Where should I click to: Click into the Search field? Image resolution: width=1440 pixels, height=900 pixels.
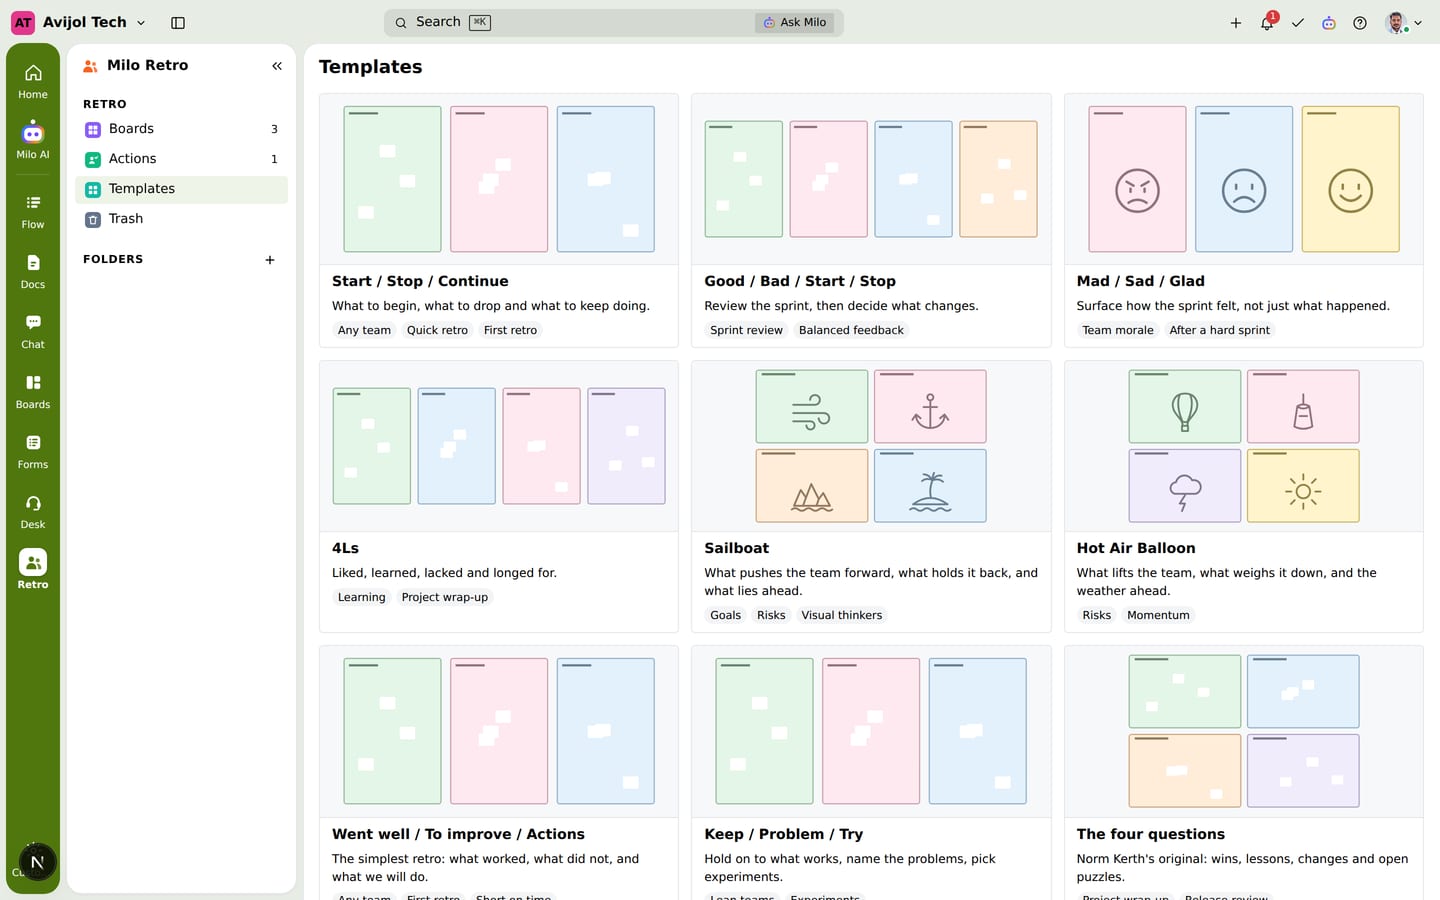point(614,22)
